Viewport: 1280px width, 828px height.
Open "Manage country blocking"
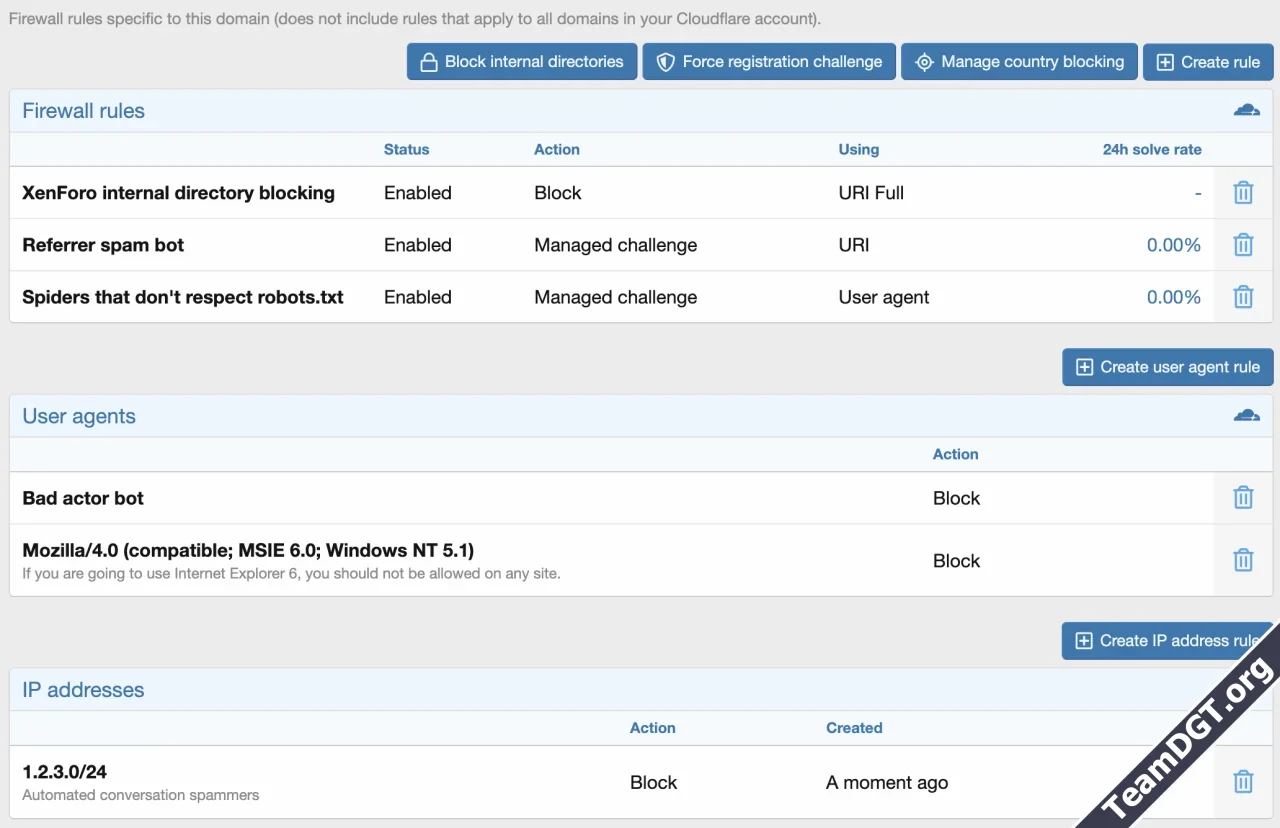(x=1019, y=61)
